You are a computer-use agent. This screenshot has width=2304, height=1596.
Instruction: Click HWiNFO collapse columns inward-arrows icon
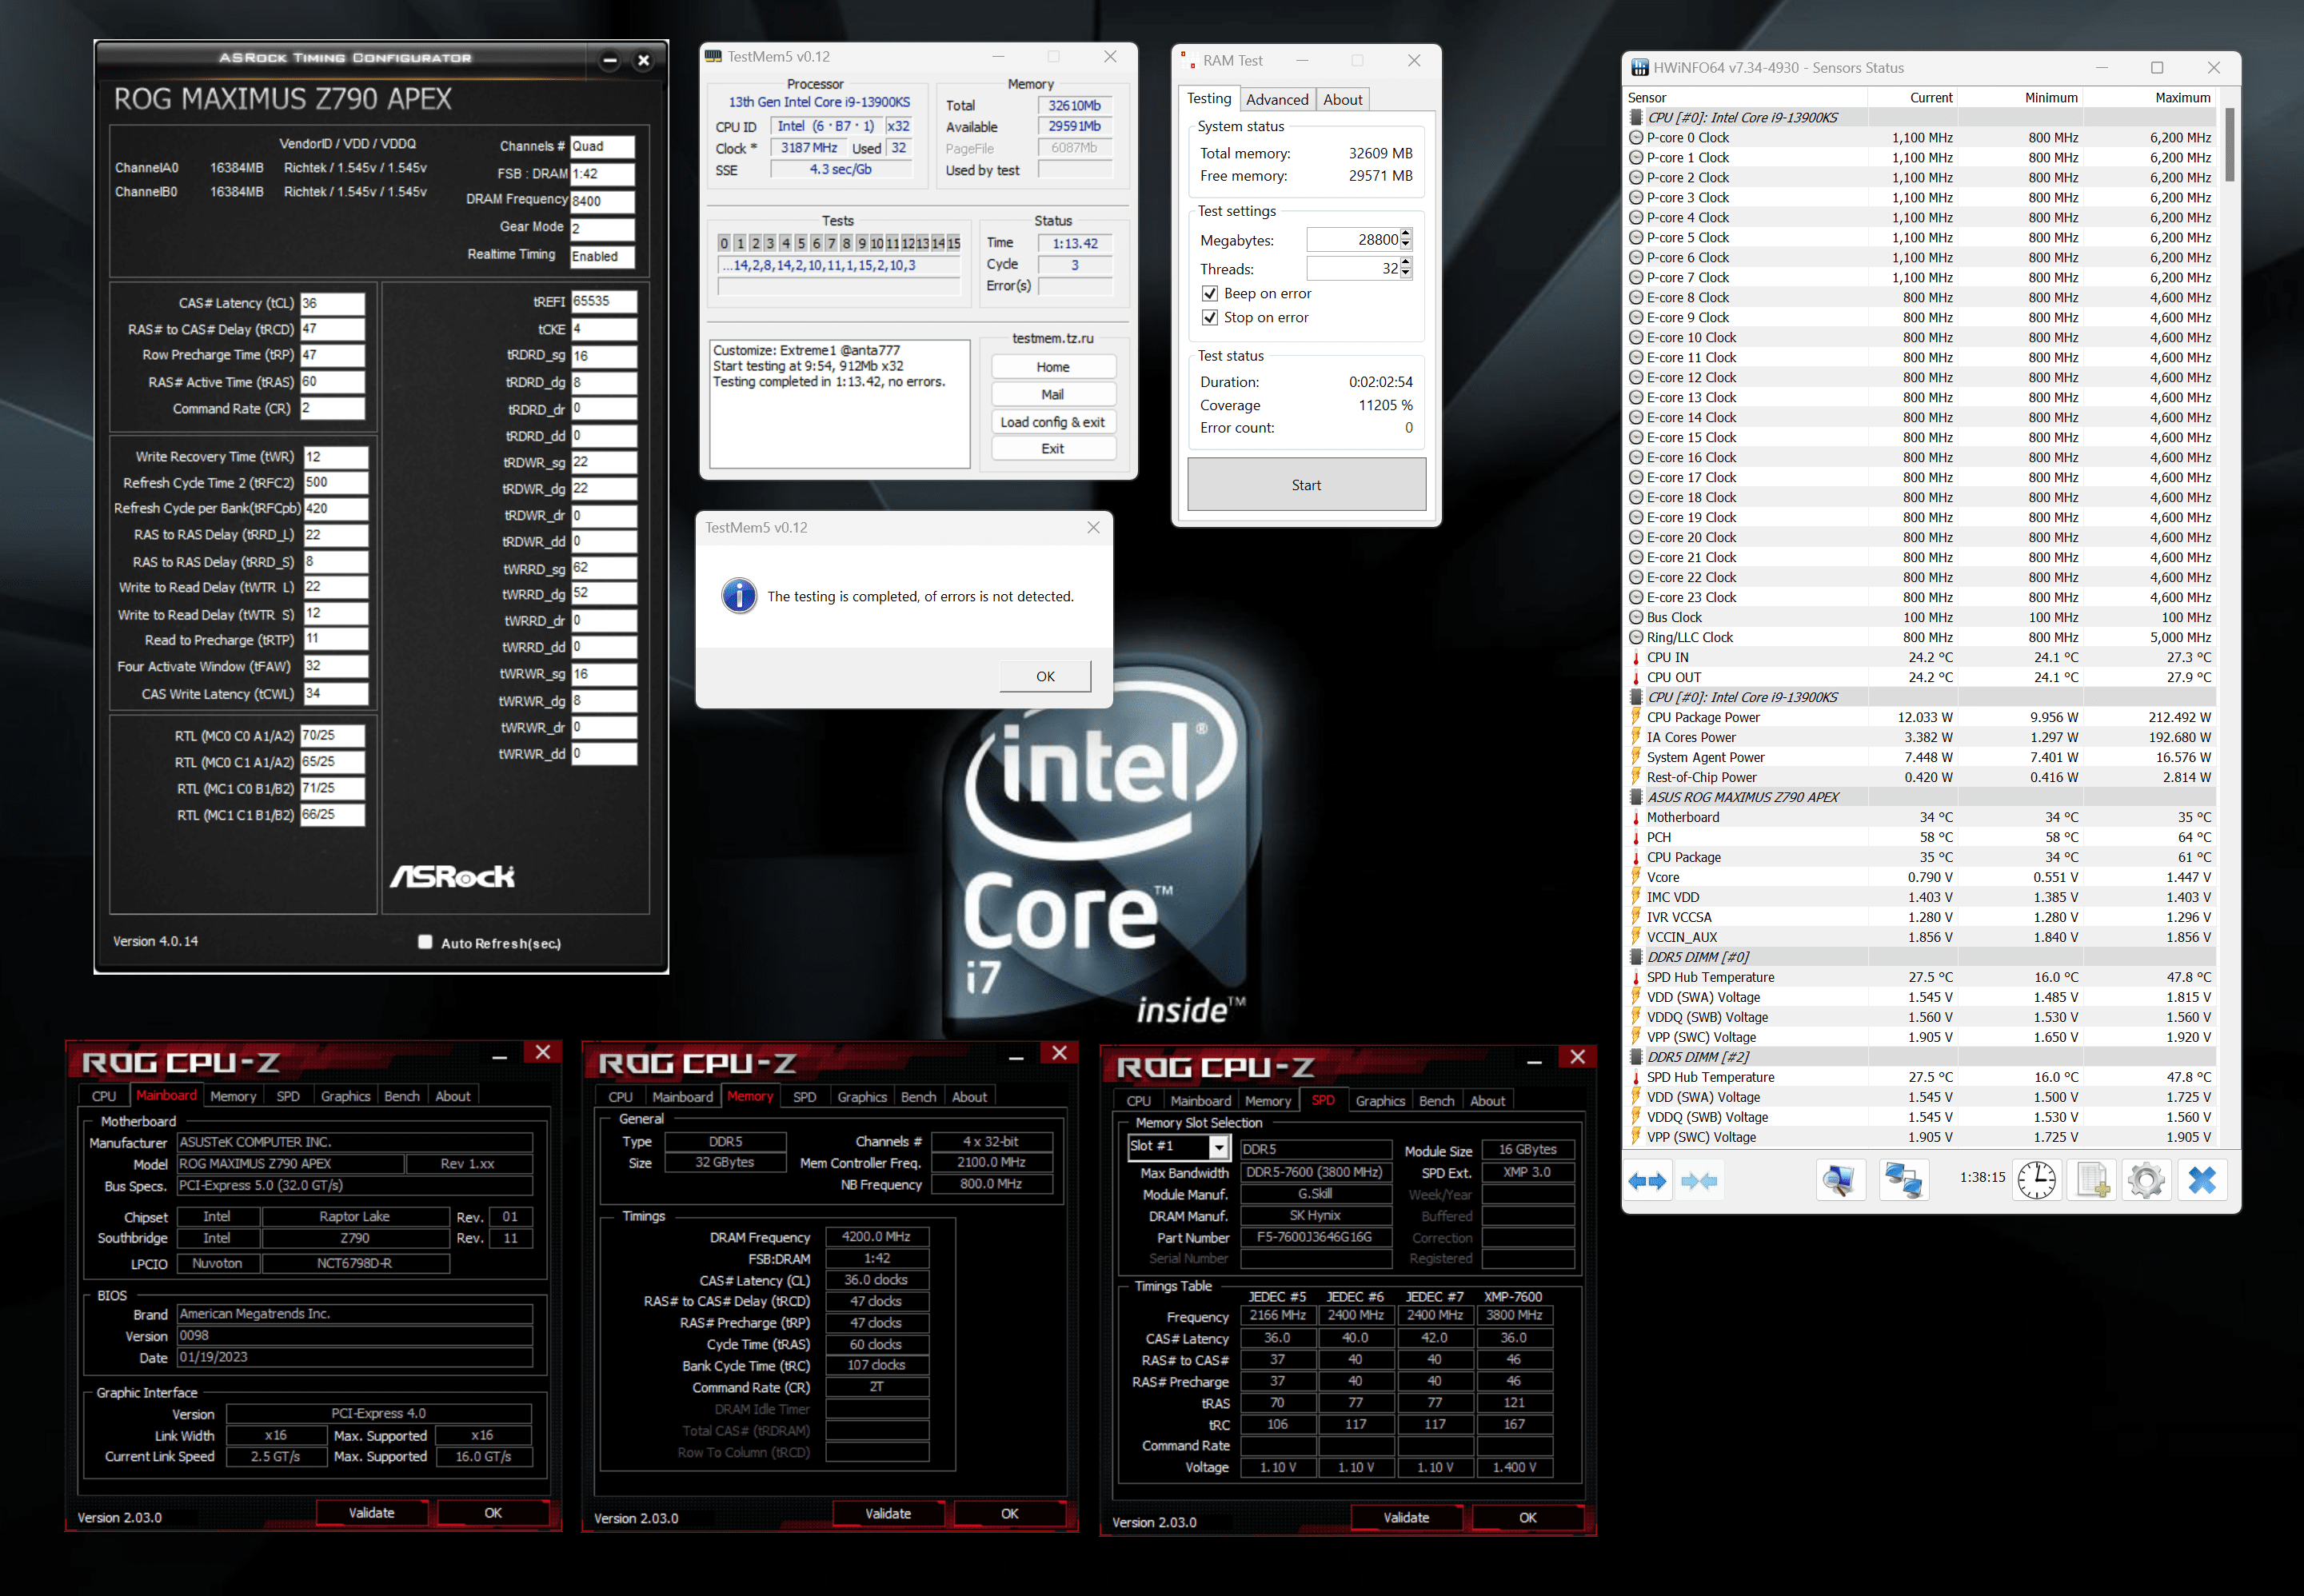point(1699,1181)
